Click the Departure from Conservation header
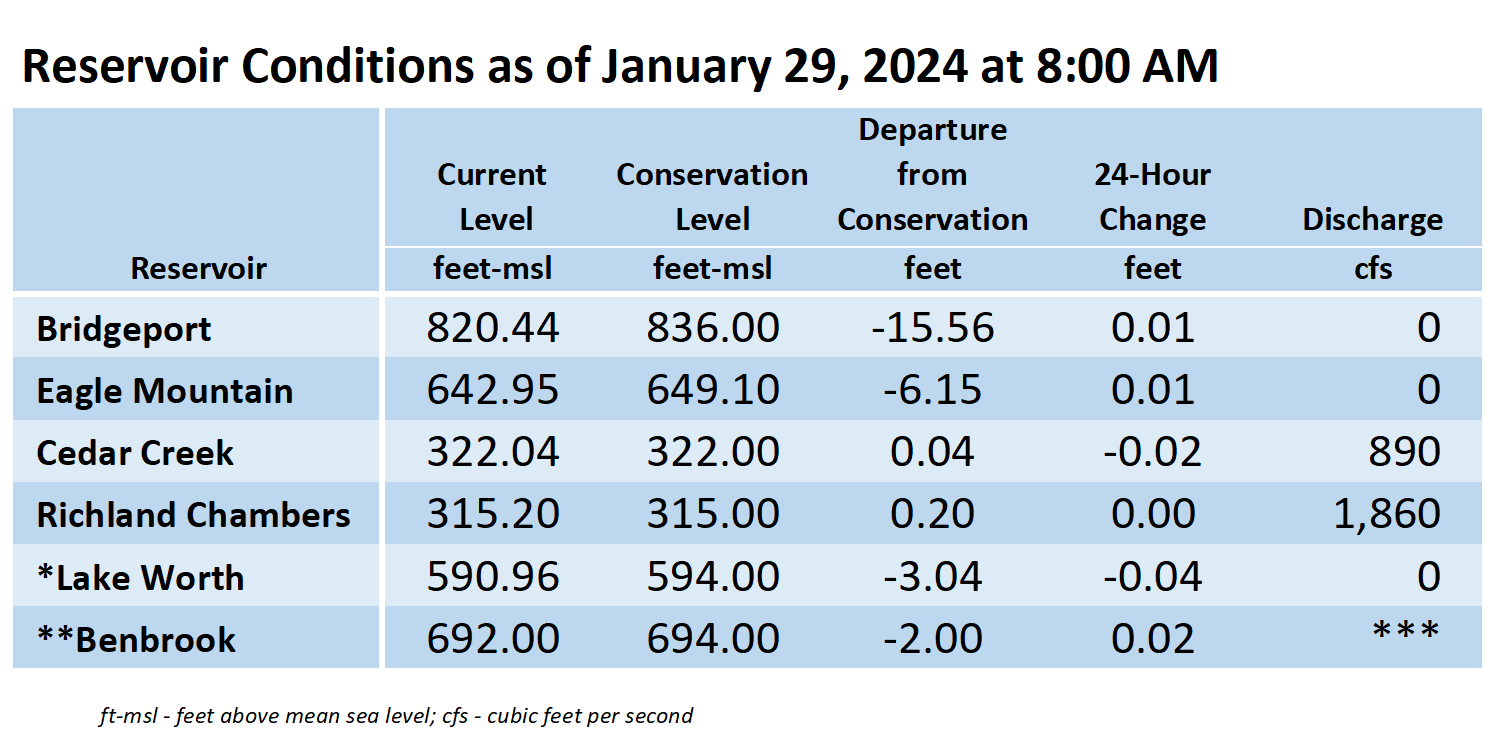Viewport: 1496px width, 743px height. (932, 175)
